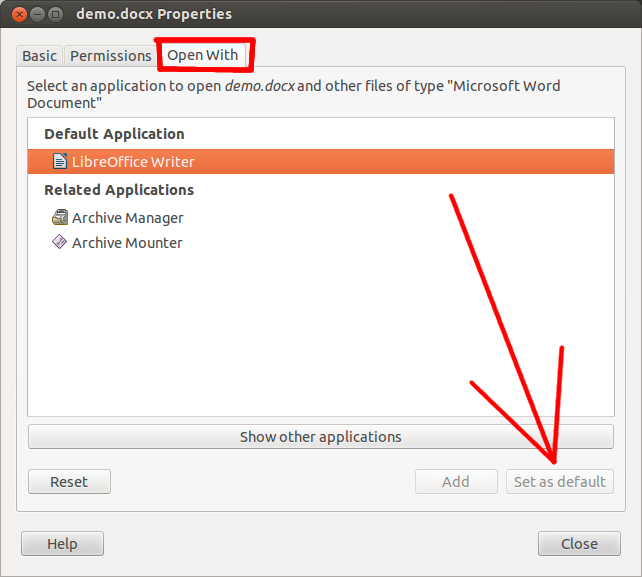Choose Archive Manager from related applications
This screenshot has height=577, width=642.
point(321,217)
